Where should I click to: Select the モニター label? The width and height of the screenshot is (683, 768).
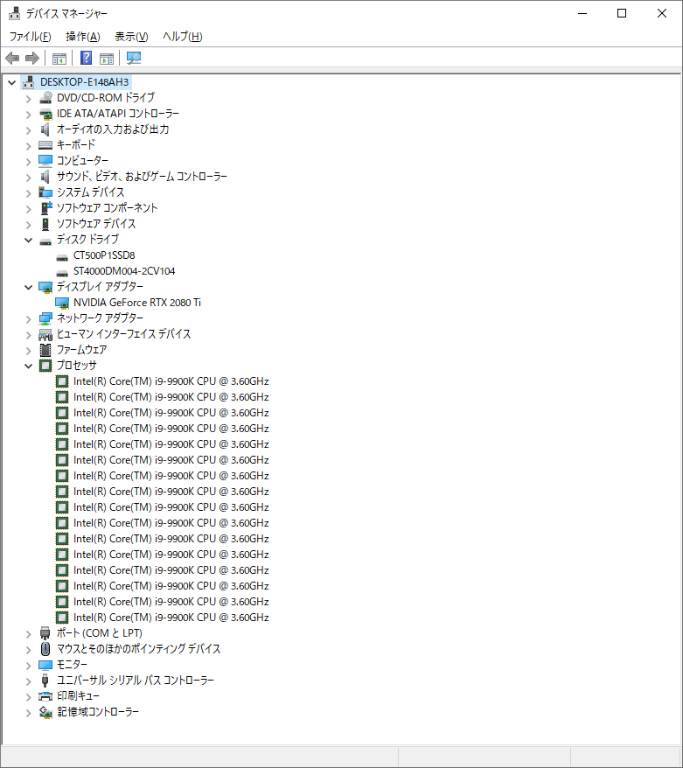pyautogui.click(x=72, y=665)
